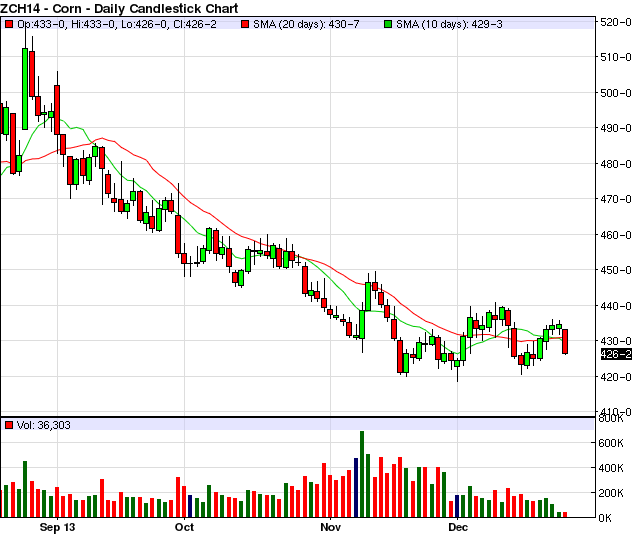
Task: Click the blue volume bar at start of December
Action: click(x=458, y=506)
